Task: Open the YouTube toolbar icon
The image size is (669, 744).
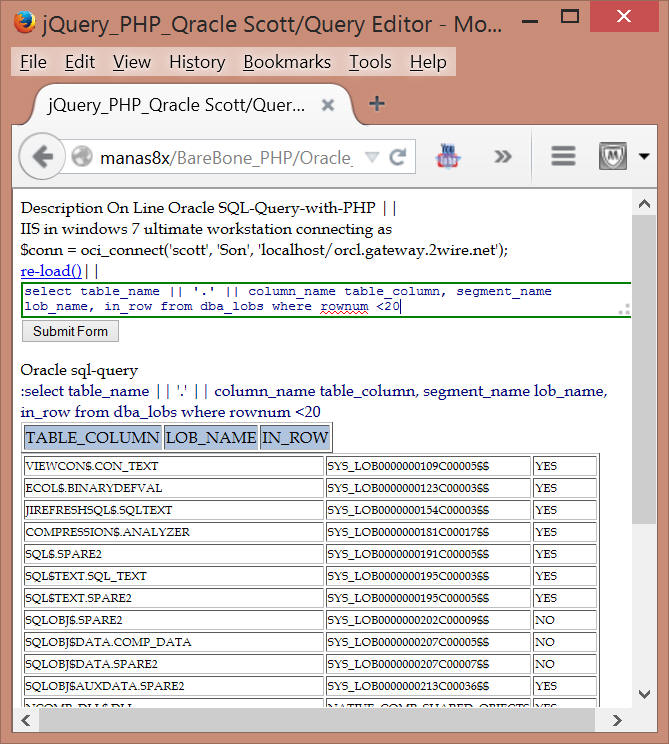Action: 448,157
